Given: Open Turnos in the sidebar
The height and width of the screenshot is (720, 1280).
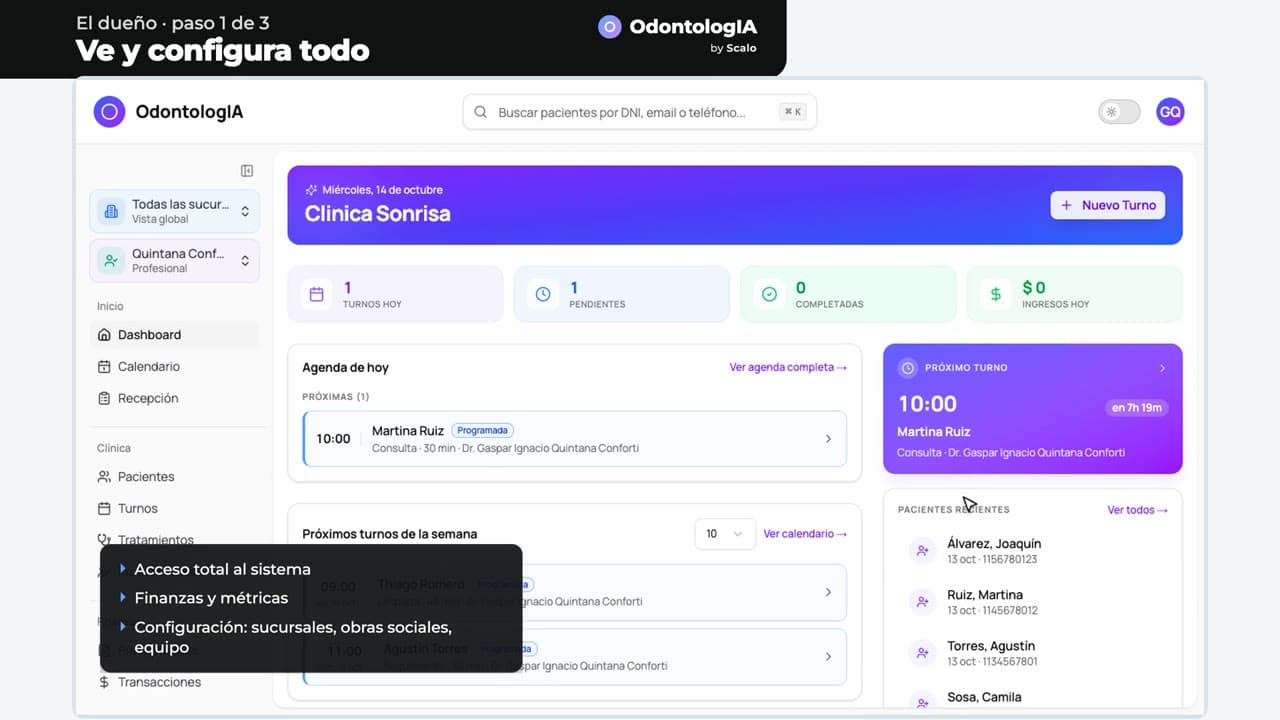Looking at the screenshot, I should coord(174,508).
